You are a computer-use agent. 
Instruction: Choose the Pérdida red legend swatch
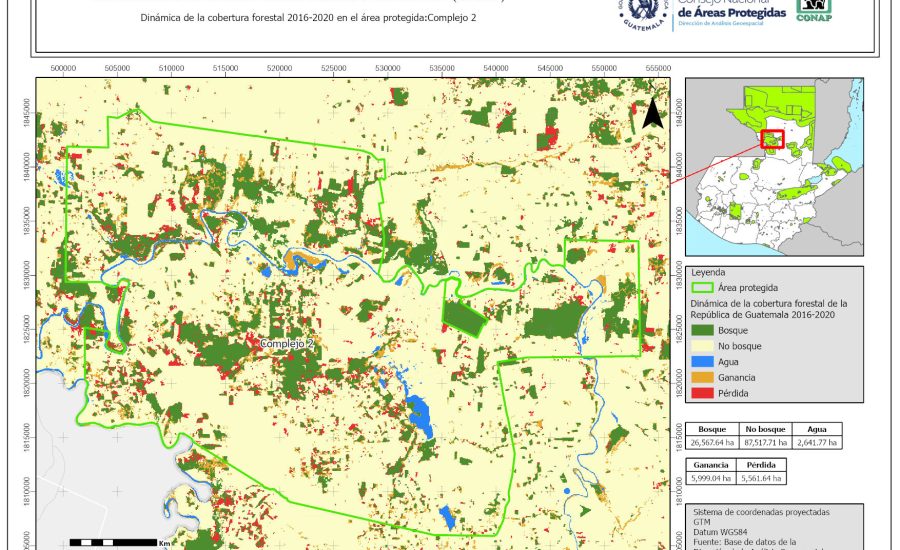(703, 394)
